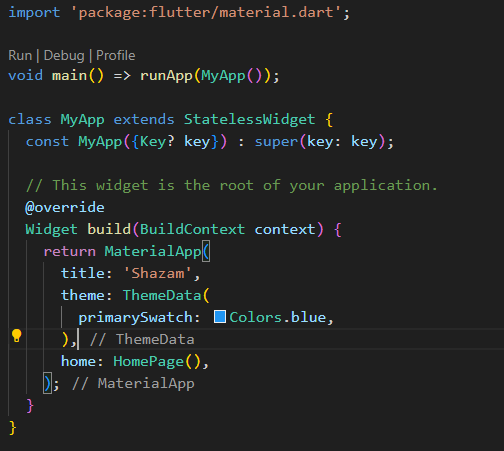
Task: Click the '// MaterialApp' closing label
Action: tap(133, 383)
